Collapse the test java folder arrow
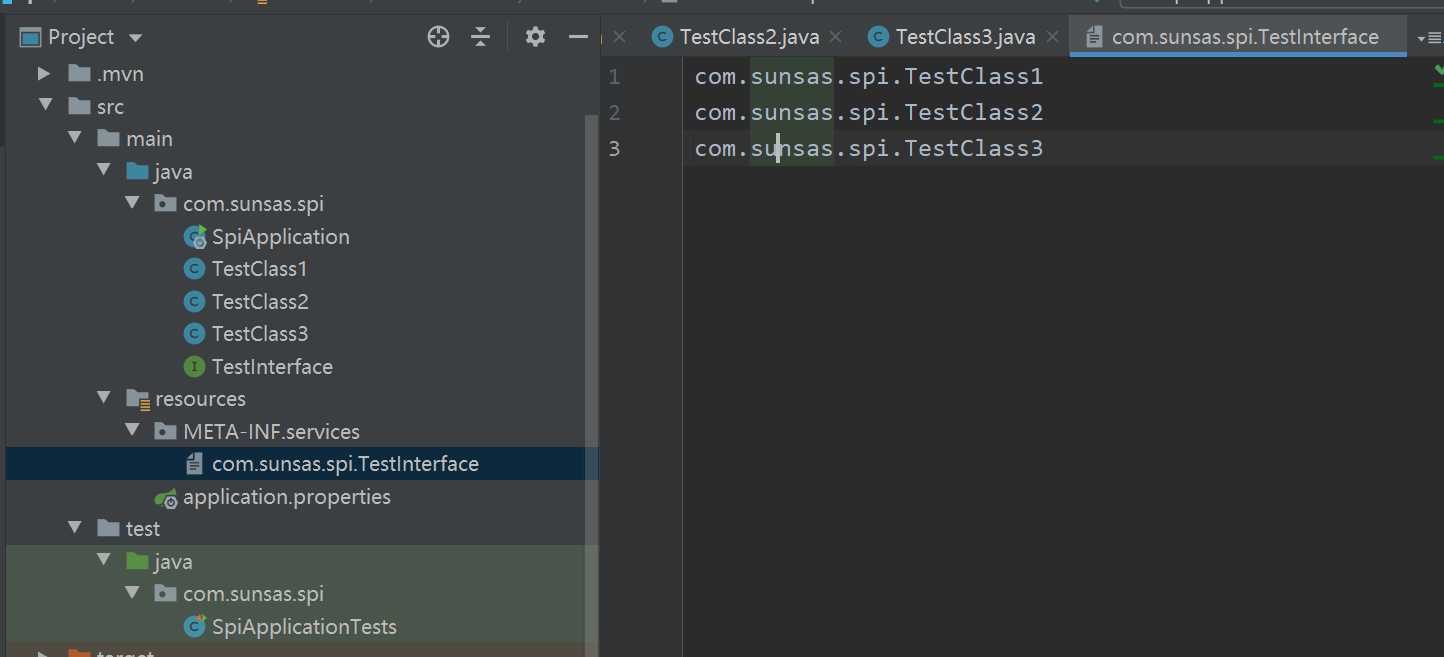The image size is (1444, 657). (x=103, y=560)
